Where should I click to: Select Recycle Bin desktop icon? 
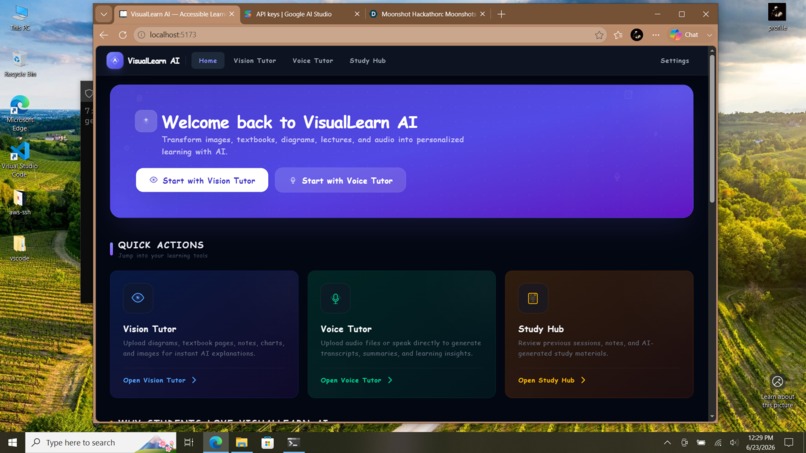click(x=20, y=64)
